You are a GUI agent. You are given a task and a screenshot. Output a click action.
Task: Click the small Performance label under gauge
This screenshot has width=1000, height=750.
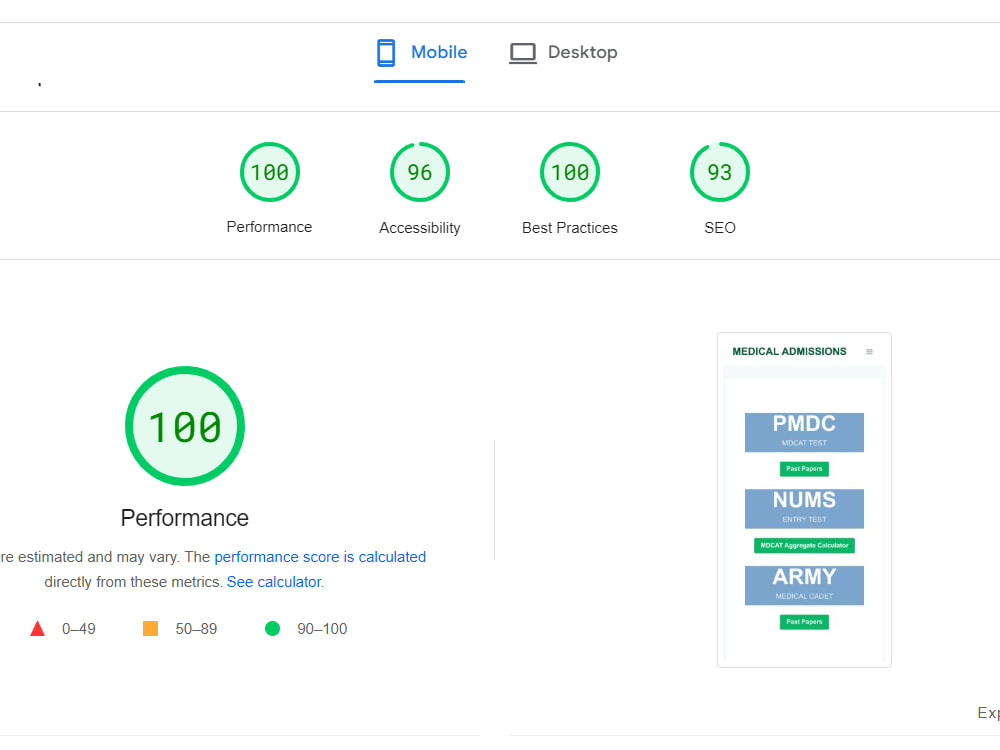coord(269,227)
